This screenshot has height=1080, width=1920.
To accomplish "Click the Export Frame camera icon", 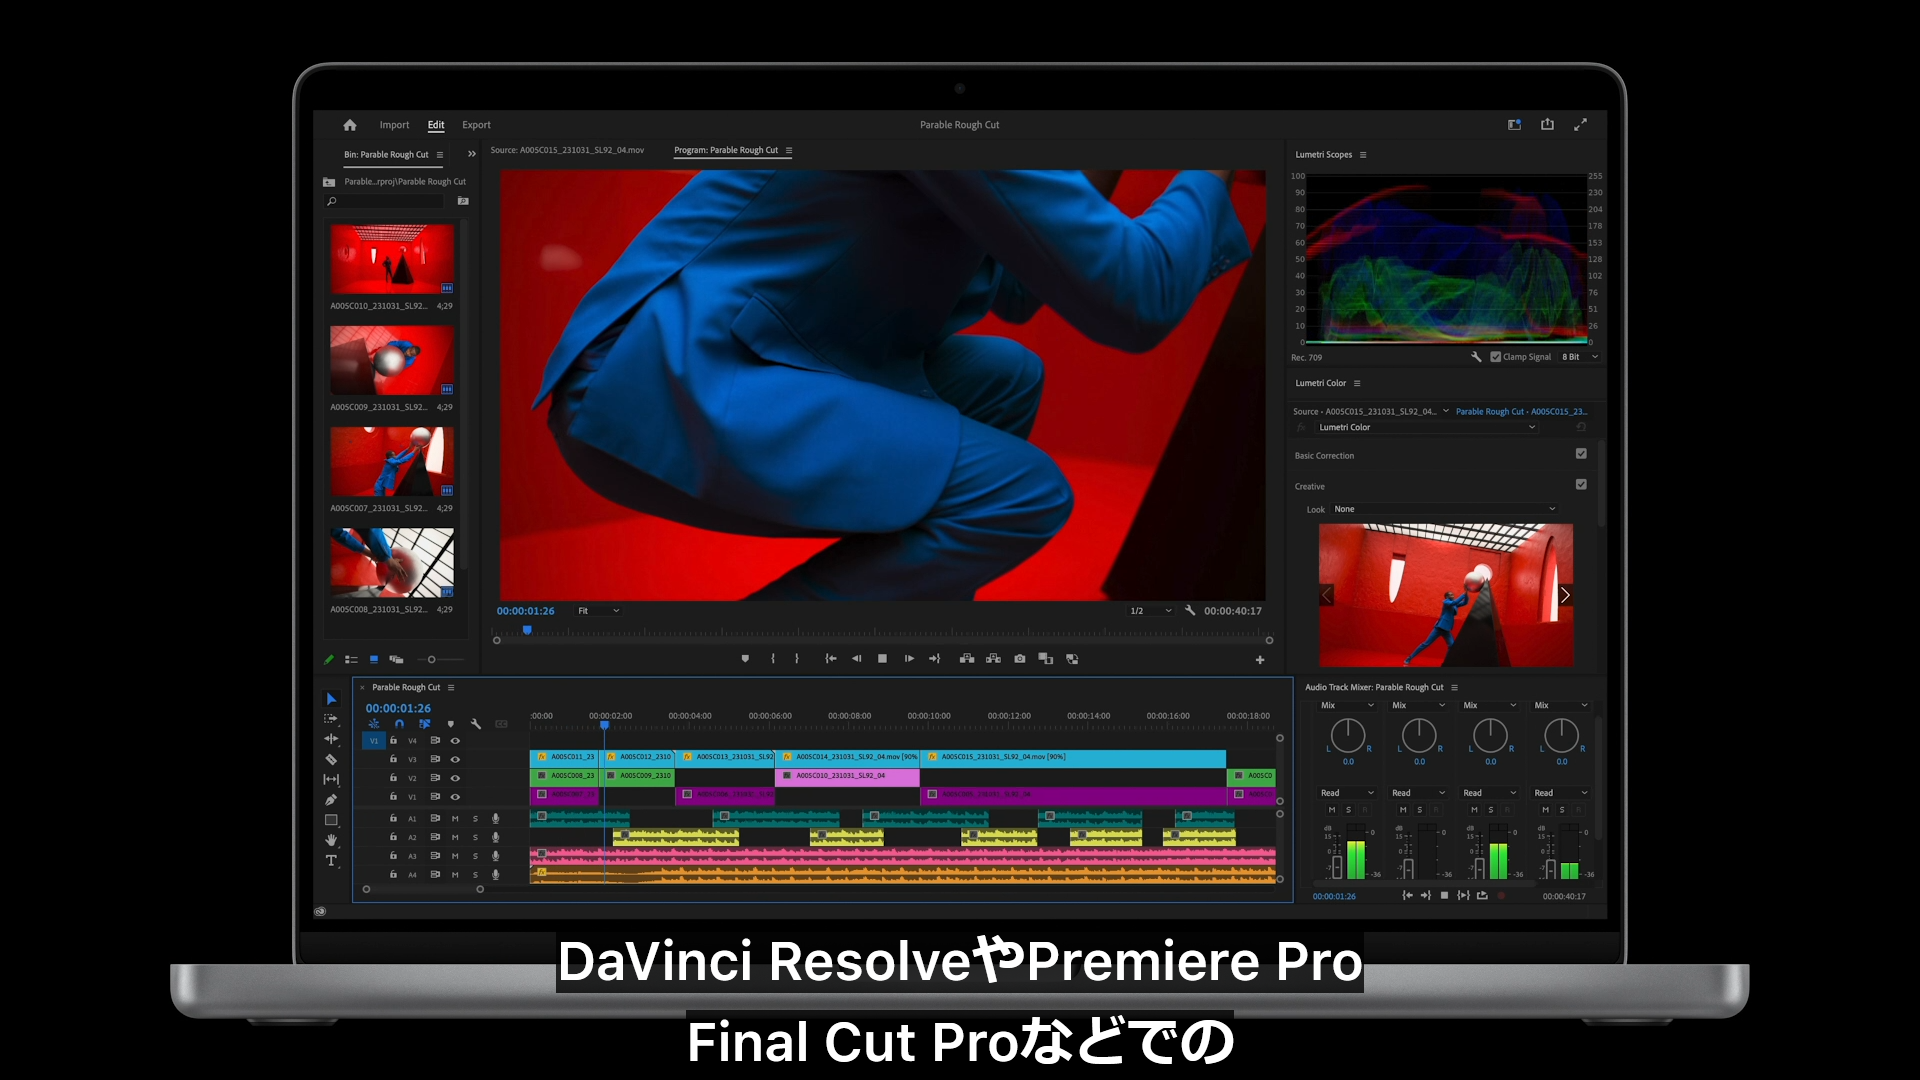I will [x=1019, y=659].
